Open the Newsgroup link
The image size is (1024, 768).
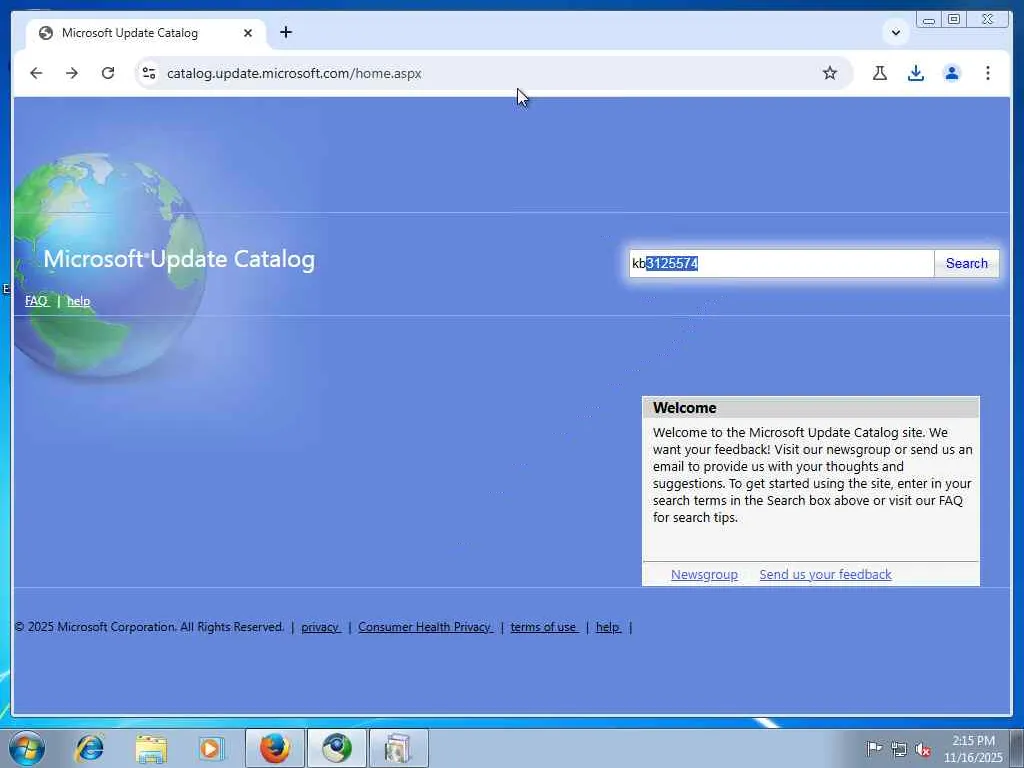tap(704, 574)
